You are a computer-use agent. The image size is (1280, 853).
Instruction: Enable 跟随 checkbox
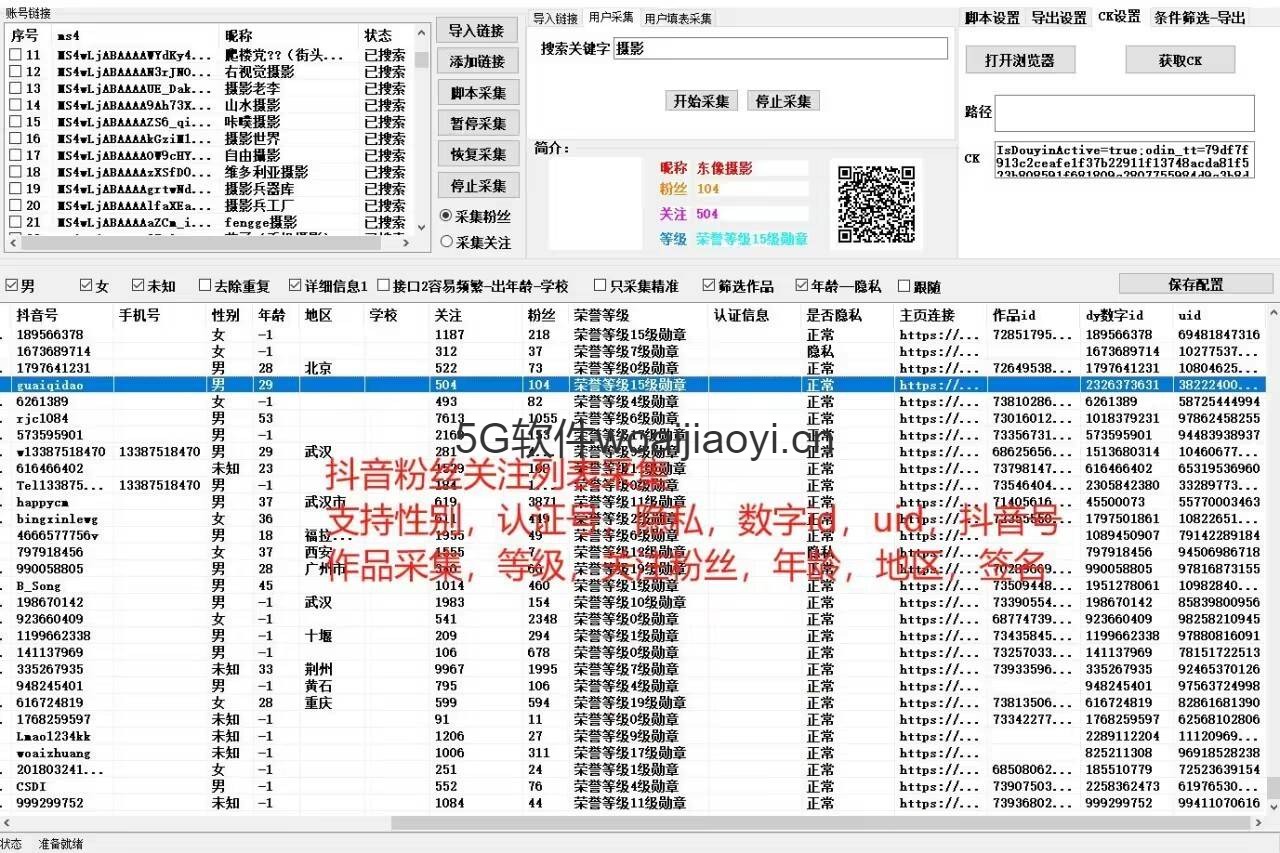point(904,286)
